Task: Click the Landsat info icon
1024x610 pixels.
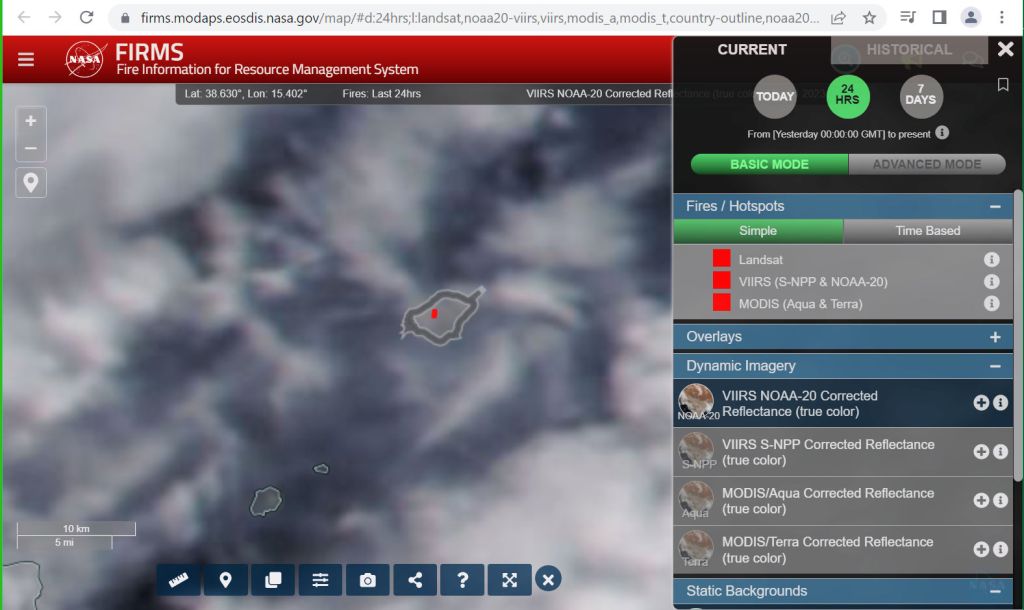Action: pyautogui.click(x=991, y=260)
